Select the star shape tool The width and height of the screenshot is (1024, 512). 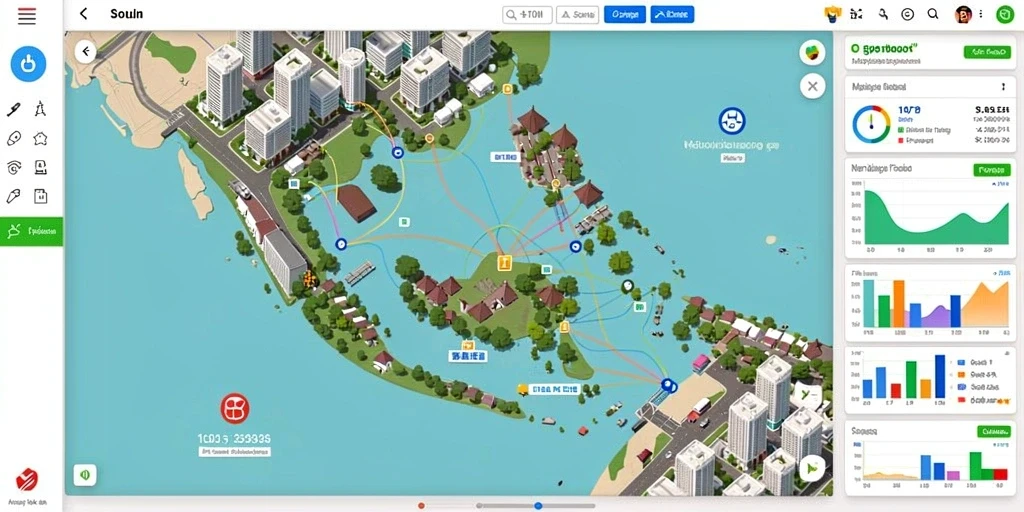pyautogui.click(x=40, y=138)
